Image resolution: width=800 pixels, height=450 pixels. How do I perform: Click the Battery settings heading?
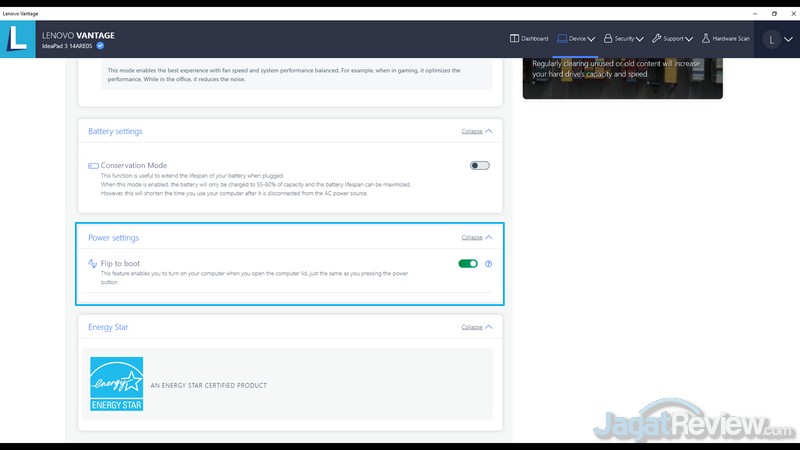pyautogui.click(x=115, y=131)
